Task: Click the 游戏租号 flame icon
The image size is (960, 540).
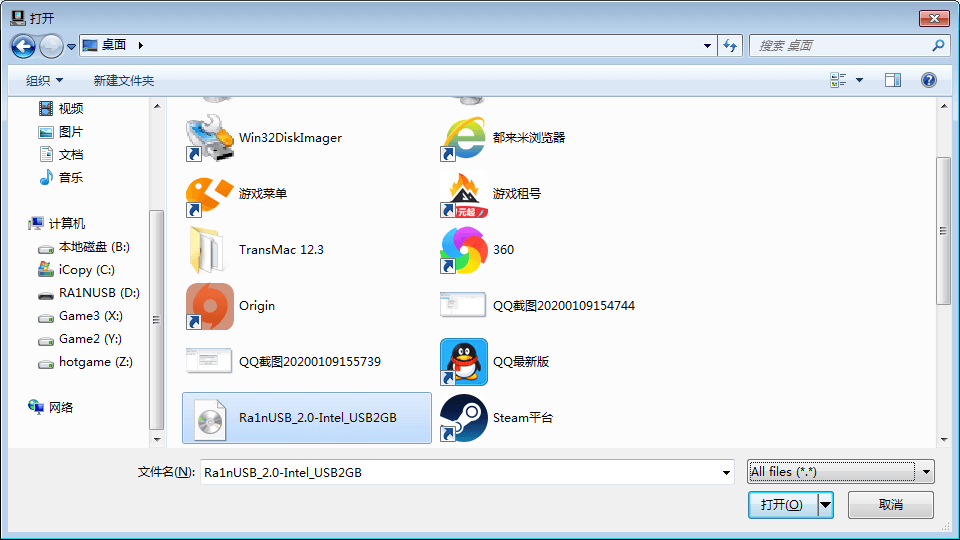Action: point(464,194)
